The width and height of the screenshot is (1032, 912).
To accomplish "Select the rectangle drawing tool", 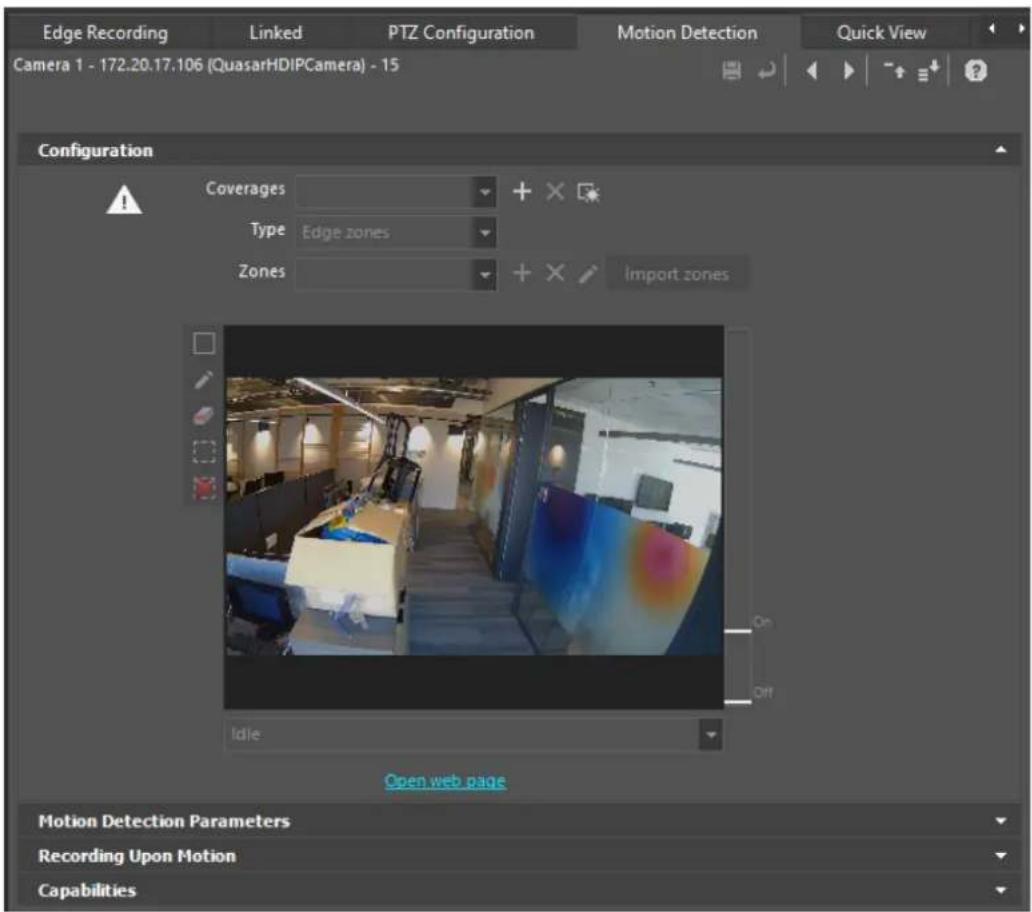I will [x=204, y=343].
